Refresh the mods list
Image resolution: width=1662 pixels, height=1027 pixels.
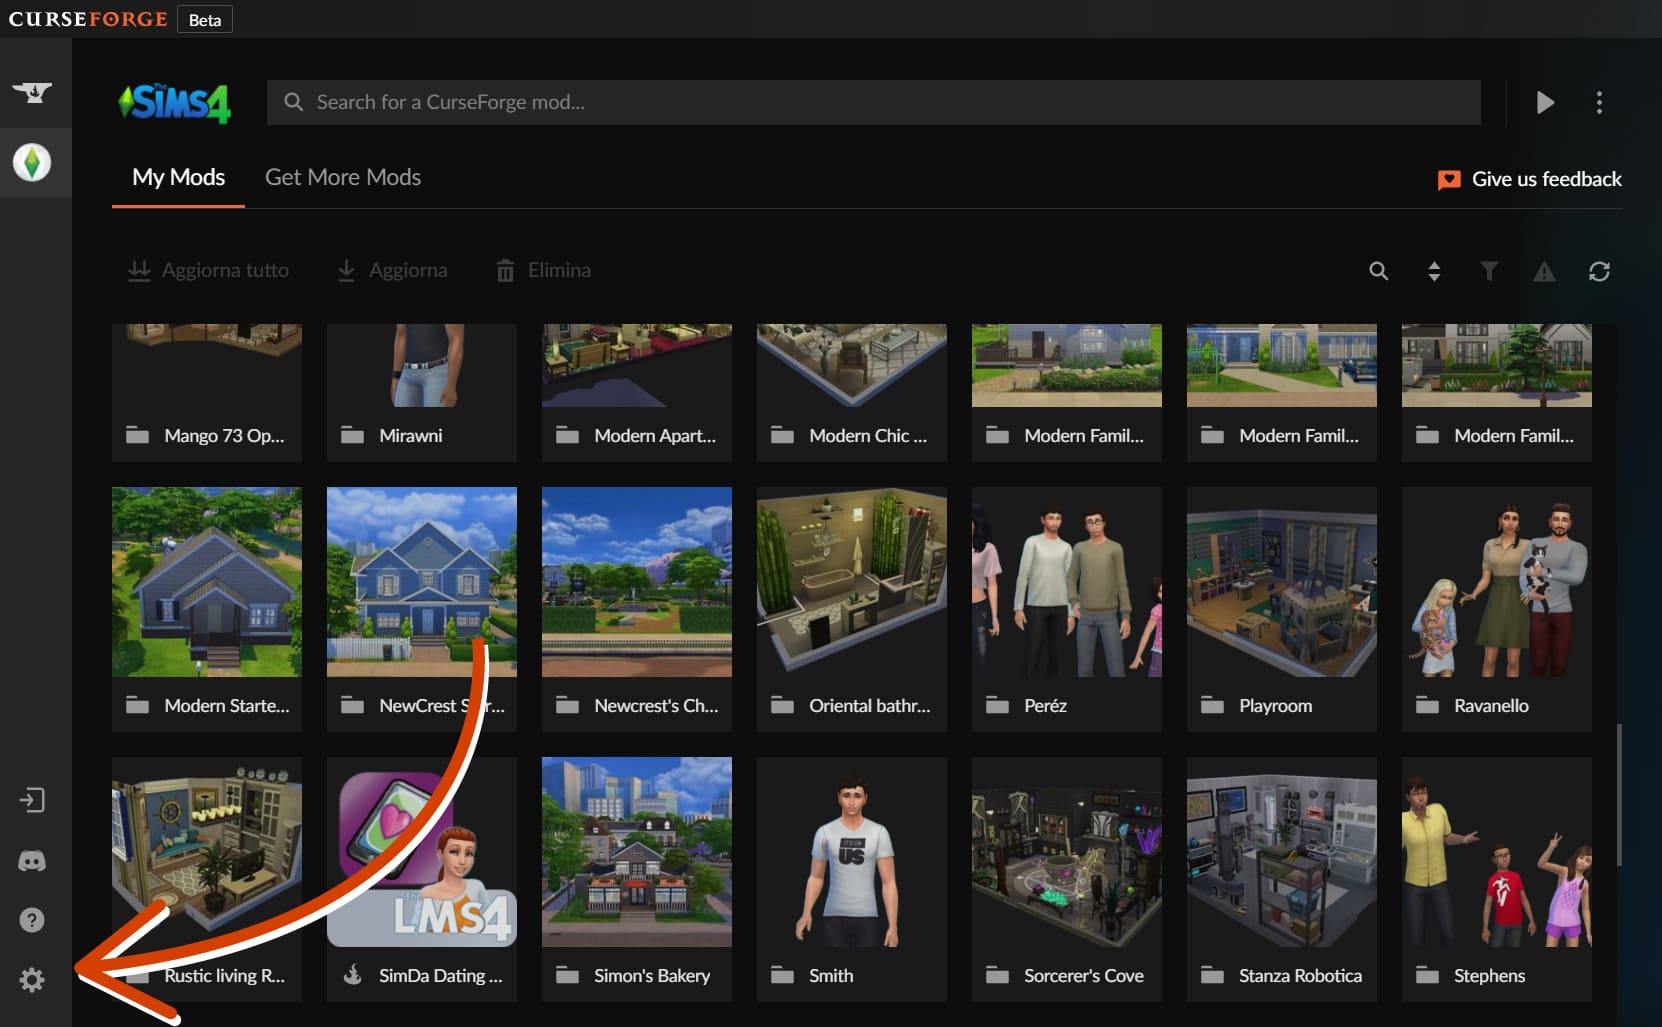click(x=1599, y=271)
